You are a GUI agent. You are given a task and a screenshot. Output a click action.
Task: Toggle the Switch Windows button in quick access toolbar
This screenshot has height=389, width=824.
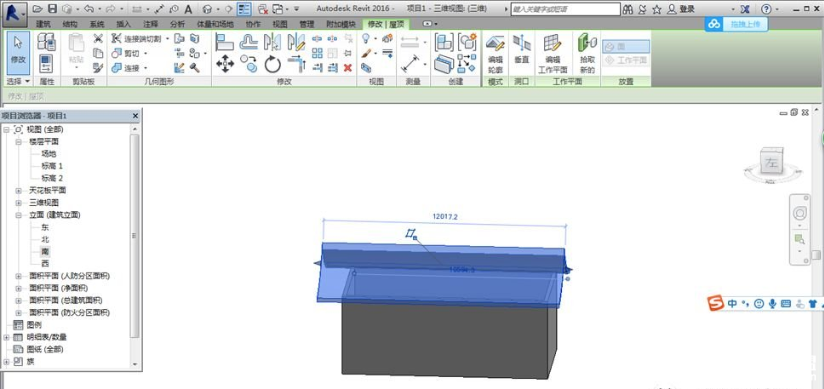click(x=277, y=9)
